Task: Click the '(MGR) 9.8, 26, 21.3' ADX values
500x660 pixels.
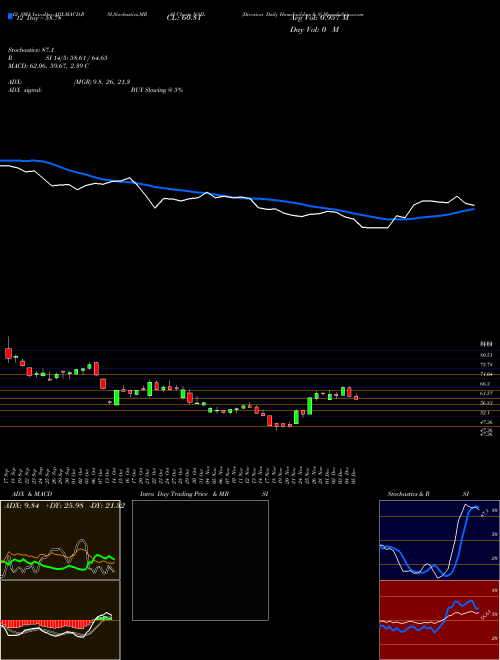Action: tap(101, 82)
